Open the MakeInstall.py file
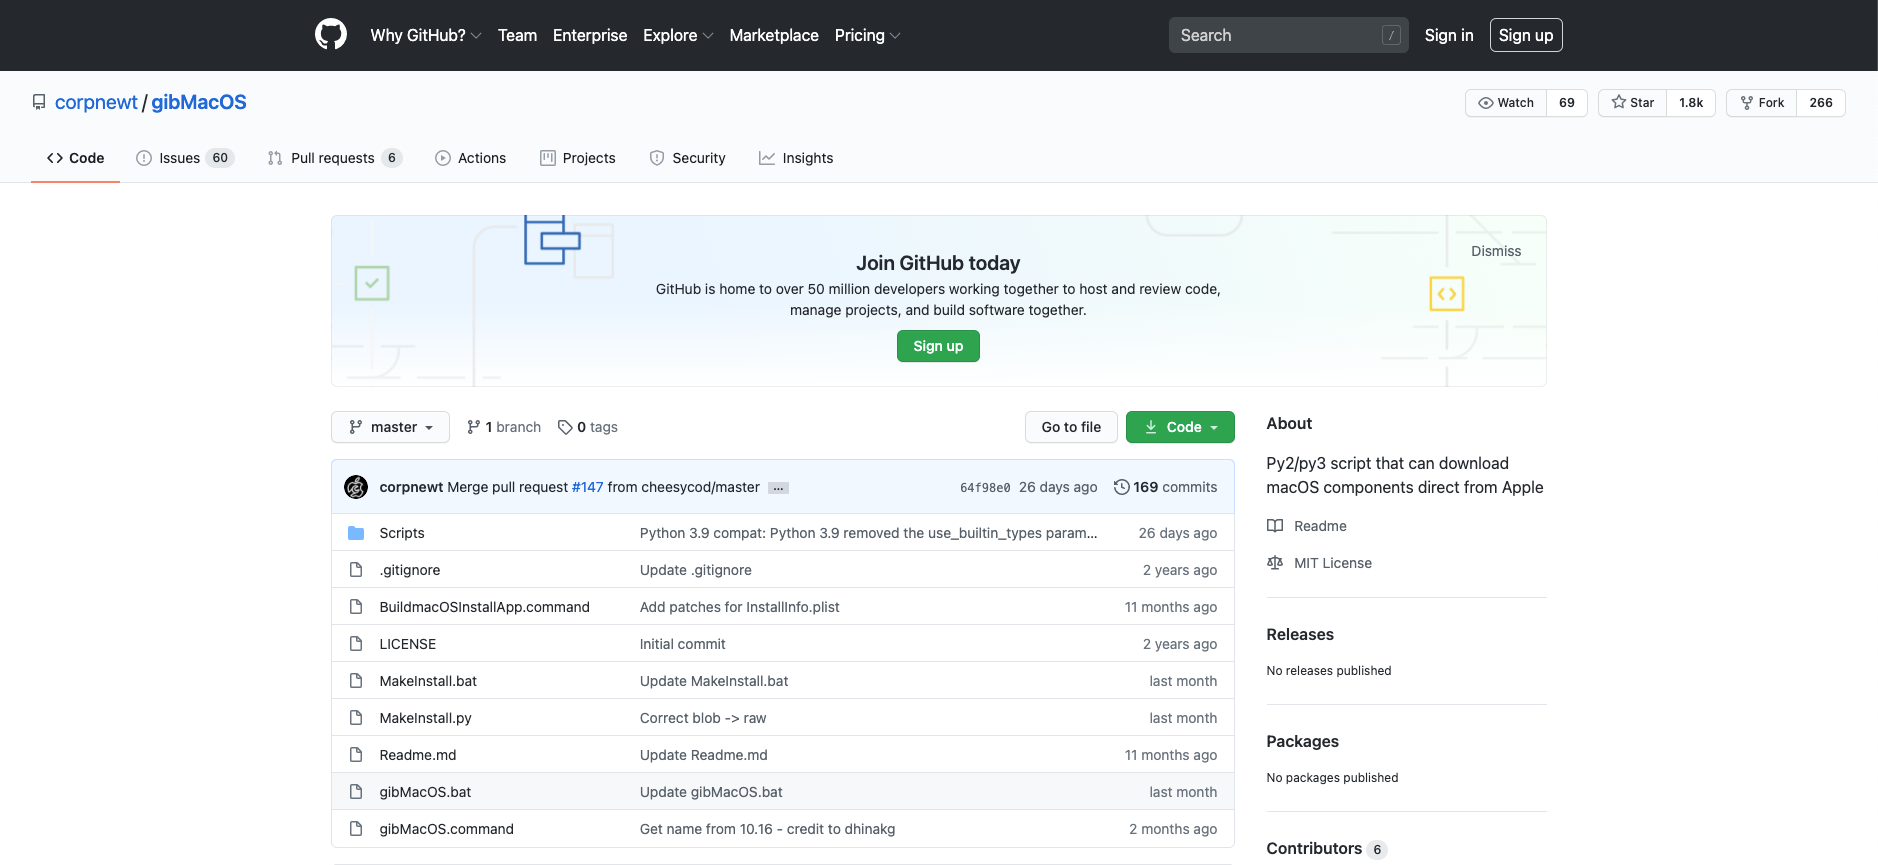Screen dimensions: 1878x865 (x=425, y=718)
